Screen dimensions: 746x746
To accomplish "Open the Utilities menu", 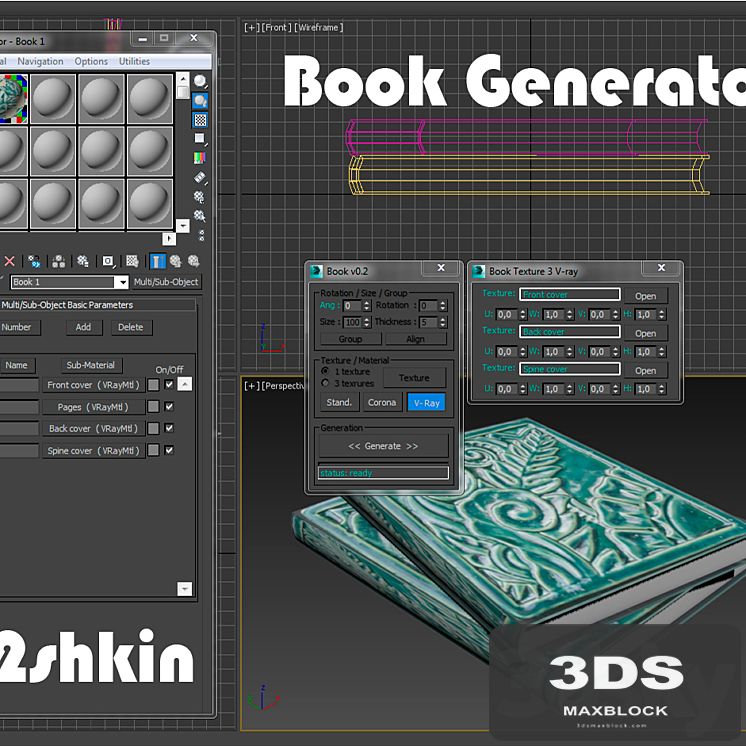I will (134, 61).
